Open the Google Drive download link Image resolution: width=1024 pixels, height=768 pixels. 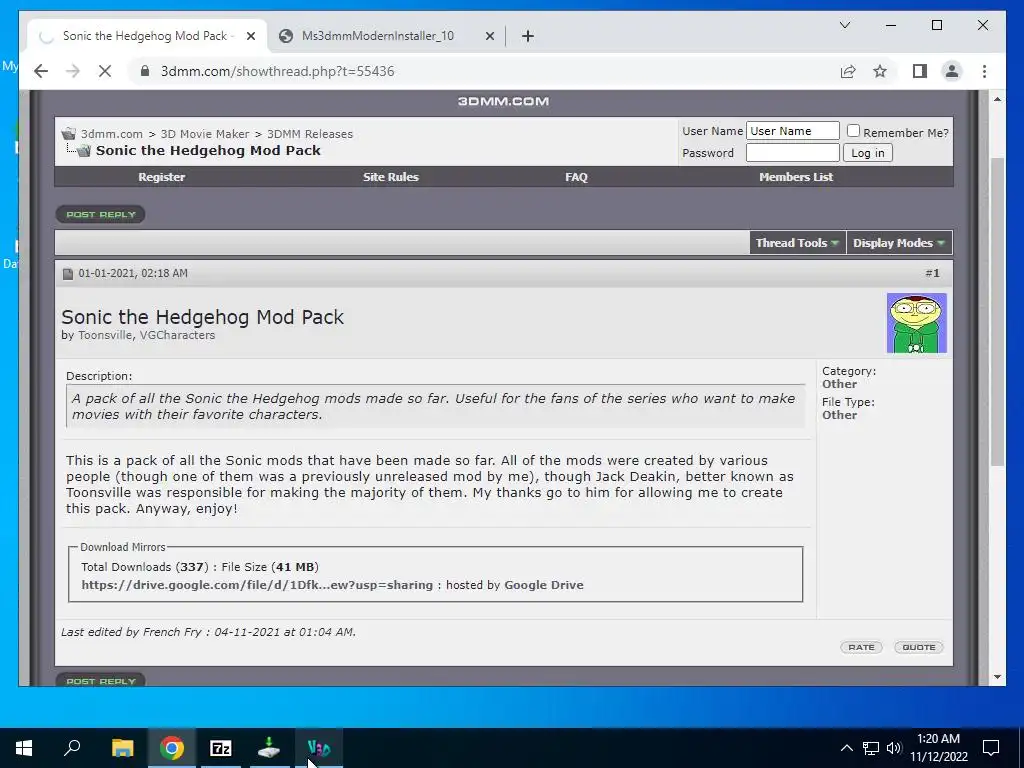[x=257, y=585]
